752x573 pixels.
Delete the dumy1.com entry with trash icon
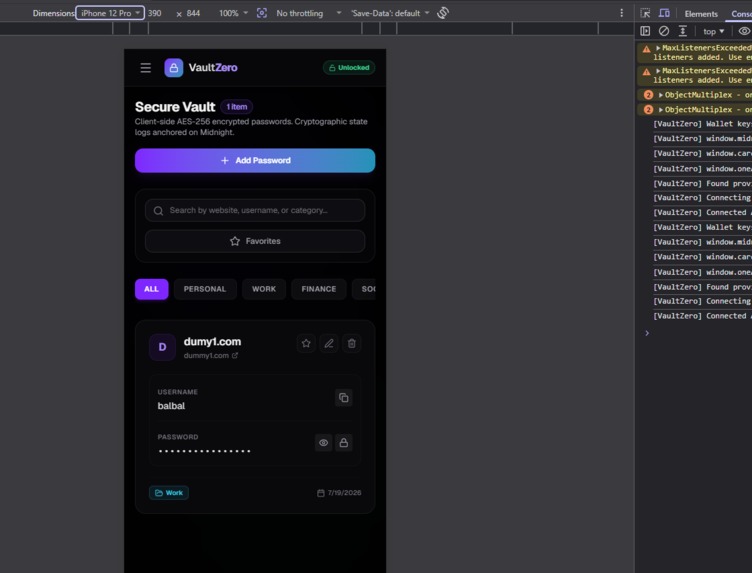point(352,343)
